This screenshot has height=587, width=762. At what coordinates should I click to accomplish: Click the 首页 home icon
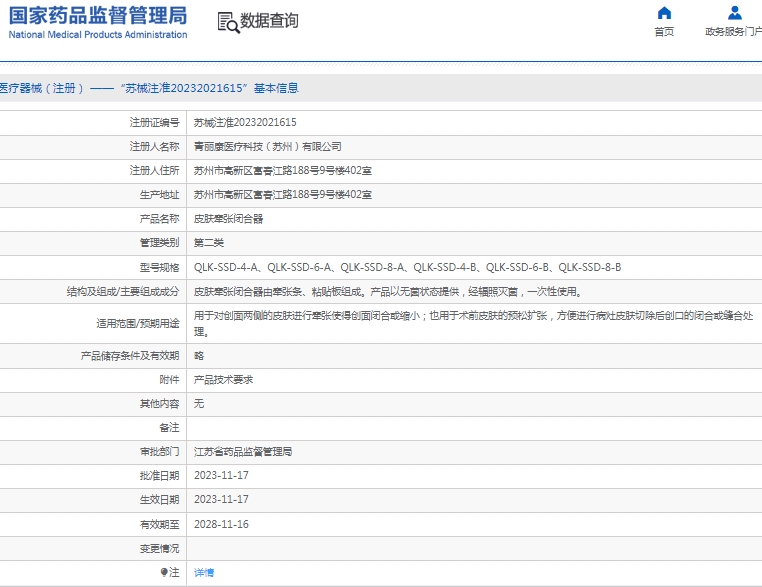pos(664,13)
